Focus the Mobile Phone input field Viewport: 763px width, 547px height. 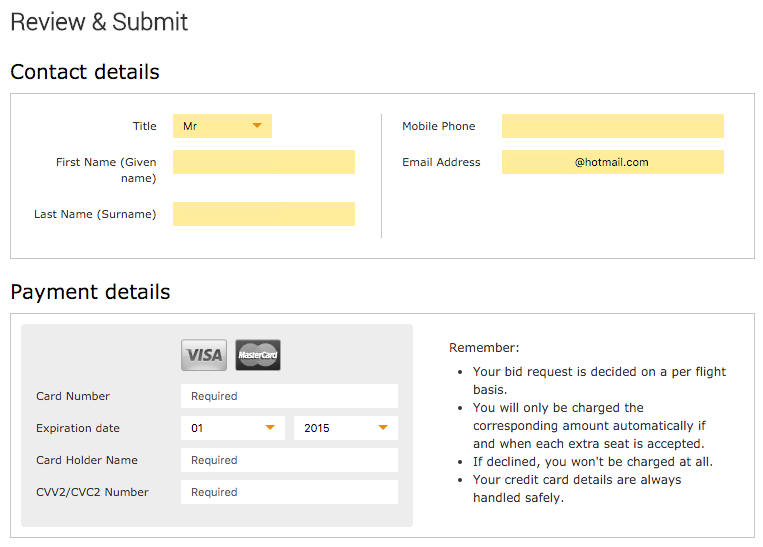613,126
